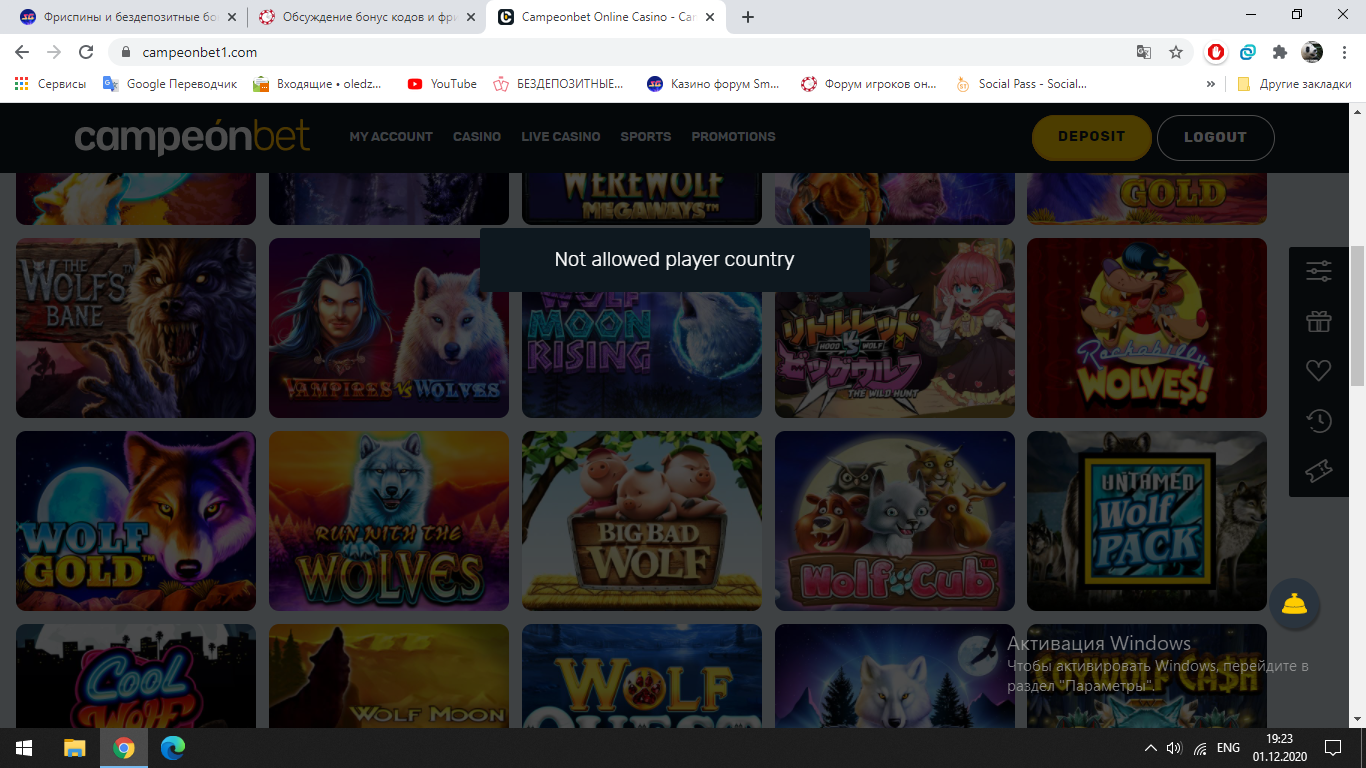Image resolution: width=1366 pixels, height=768 pixels.
Task: Navigate to SPORTS
Action: (646, 137)
